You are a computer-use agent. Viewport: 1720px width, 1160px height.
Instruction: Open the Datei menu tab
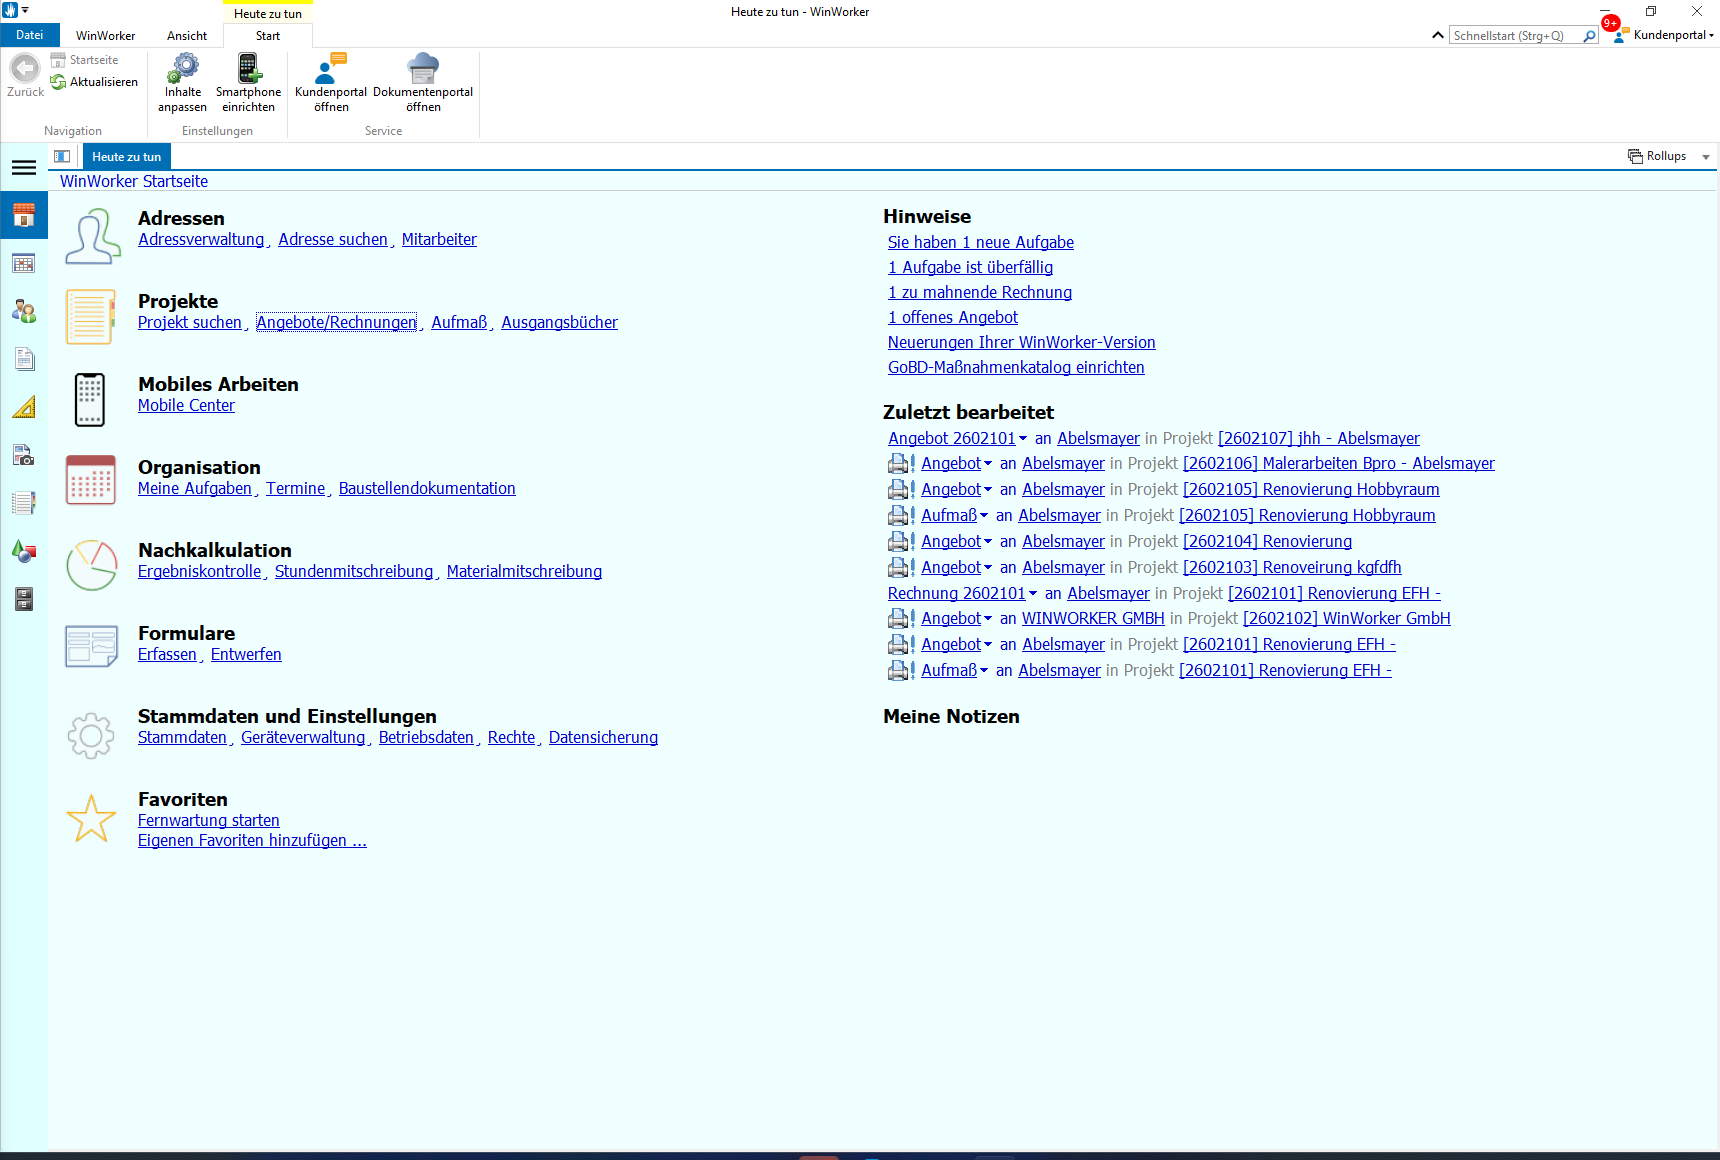click(30, 35)
